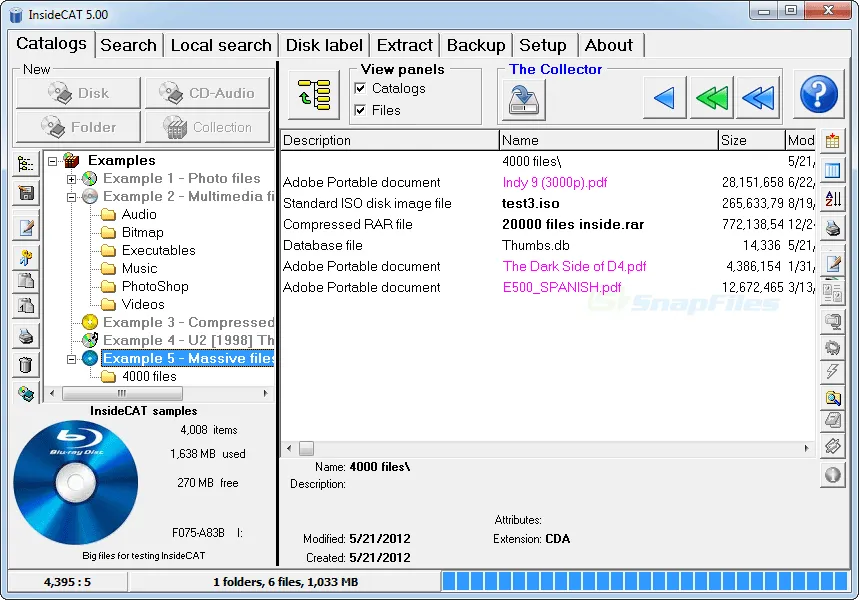Screen dimensions: 859x600
Task: Open the Backup tab
Action: click(475, 45)
